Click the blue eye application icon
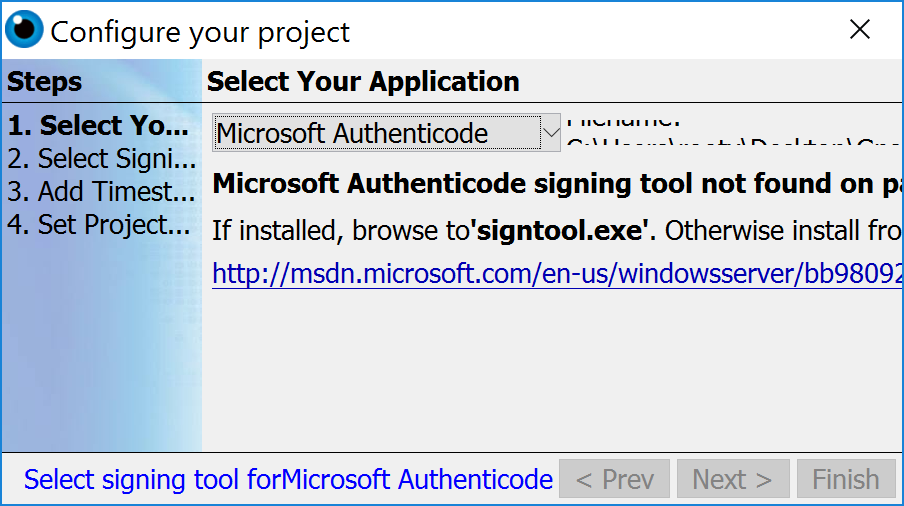 coord(24,29)
